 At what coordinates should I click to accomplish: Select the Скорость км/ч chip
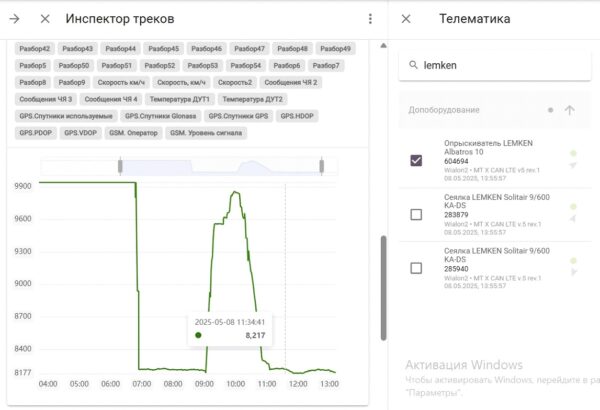tap(120, 82)
